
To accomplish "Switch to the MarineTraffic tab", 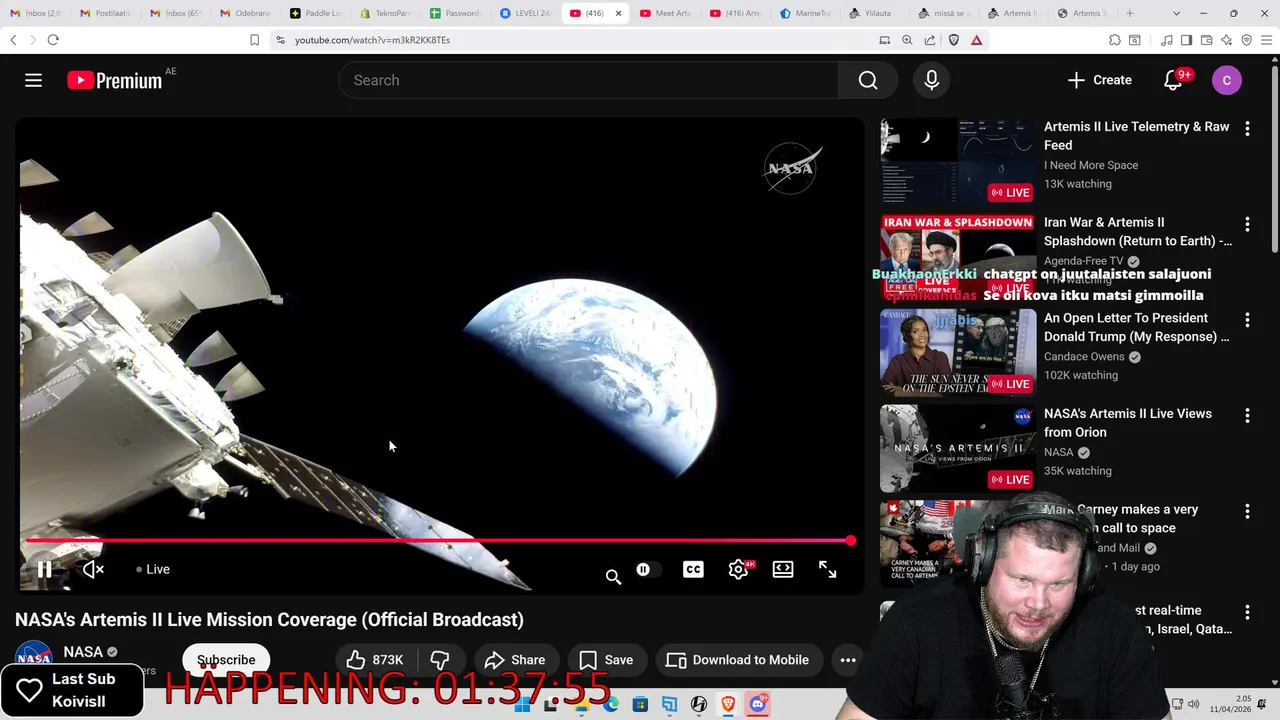I will click(x=805, y=13).
